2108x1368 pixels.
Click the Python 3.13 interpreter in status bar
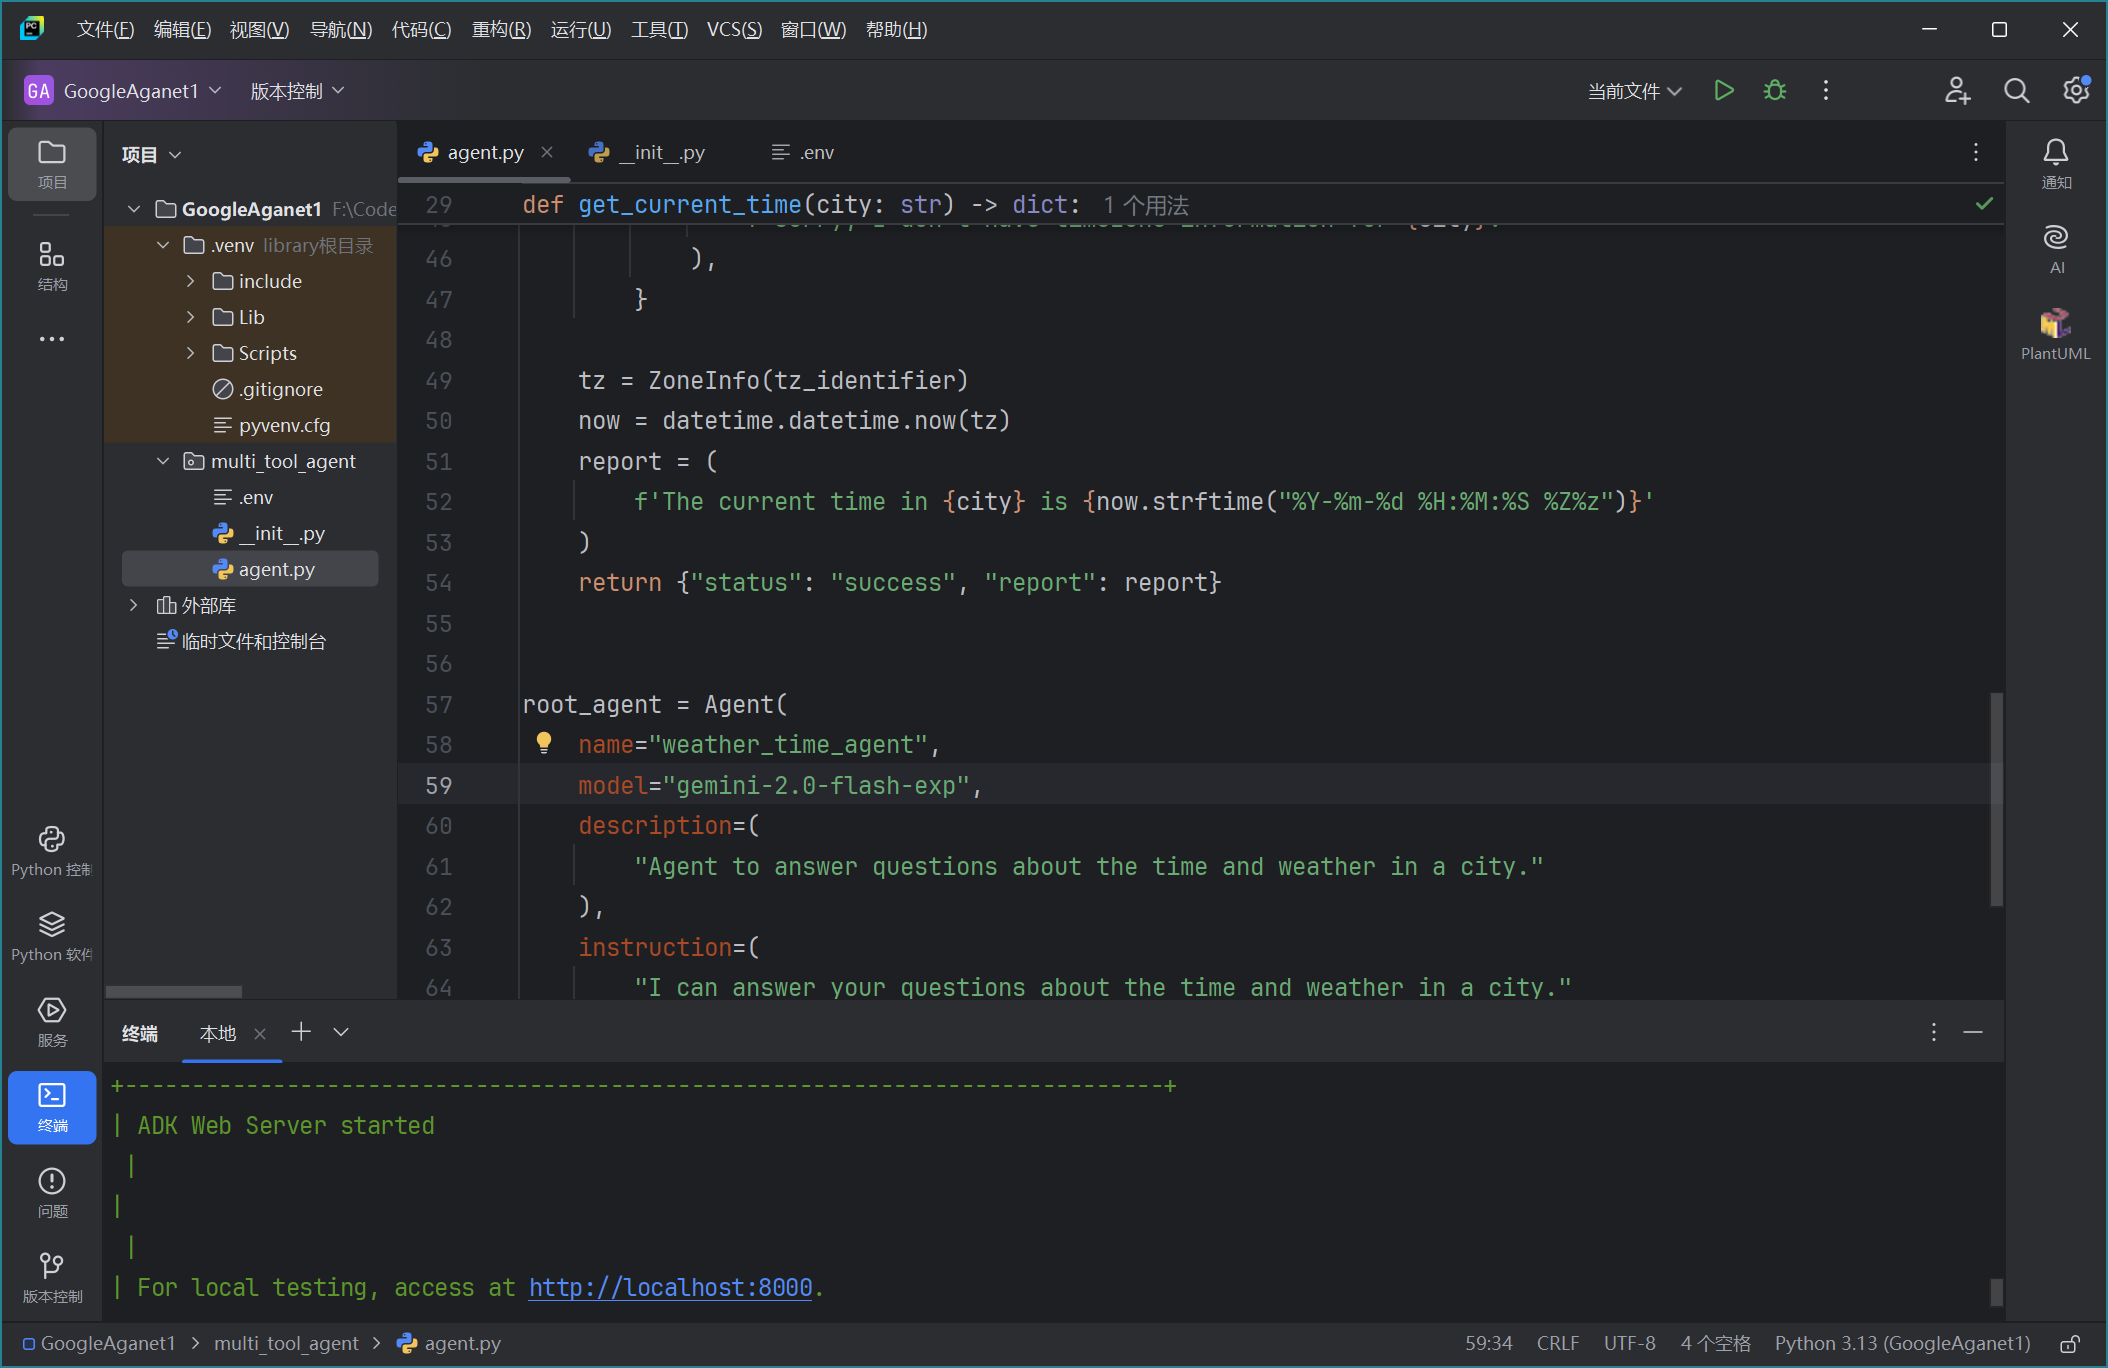(1902, 1344)
